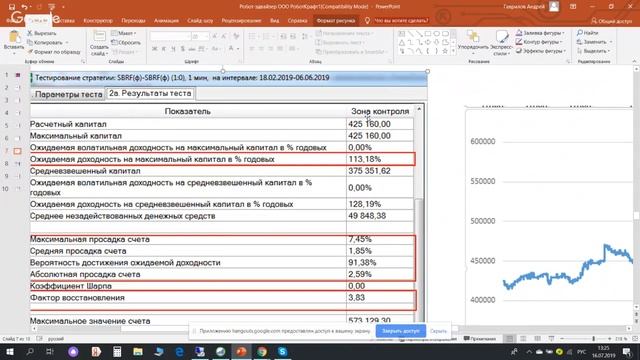Screen dimensions: 640x360
Task: Open Макет (Layout) dropdown
Action: coord(124,33)
